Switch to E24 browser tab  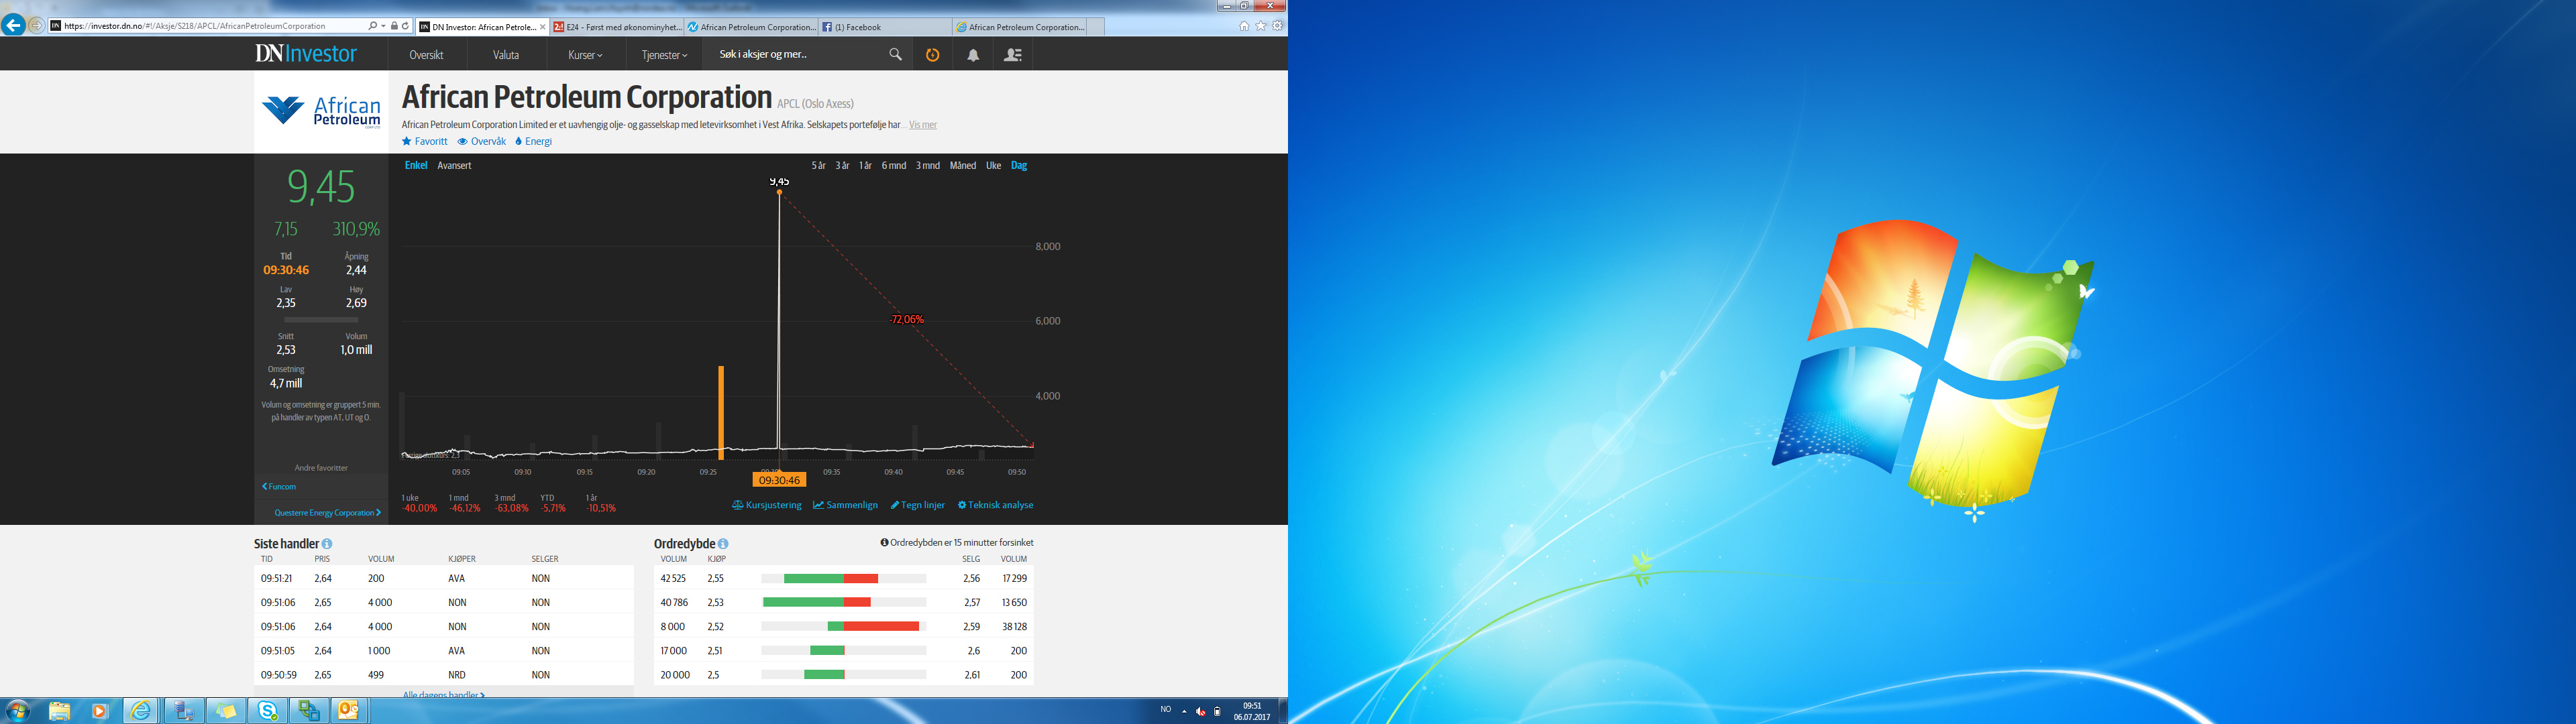click(x=617, y=27)
